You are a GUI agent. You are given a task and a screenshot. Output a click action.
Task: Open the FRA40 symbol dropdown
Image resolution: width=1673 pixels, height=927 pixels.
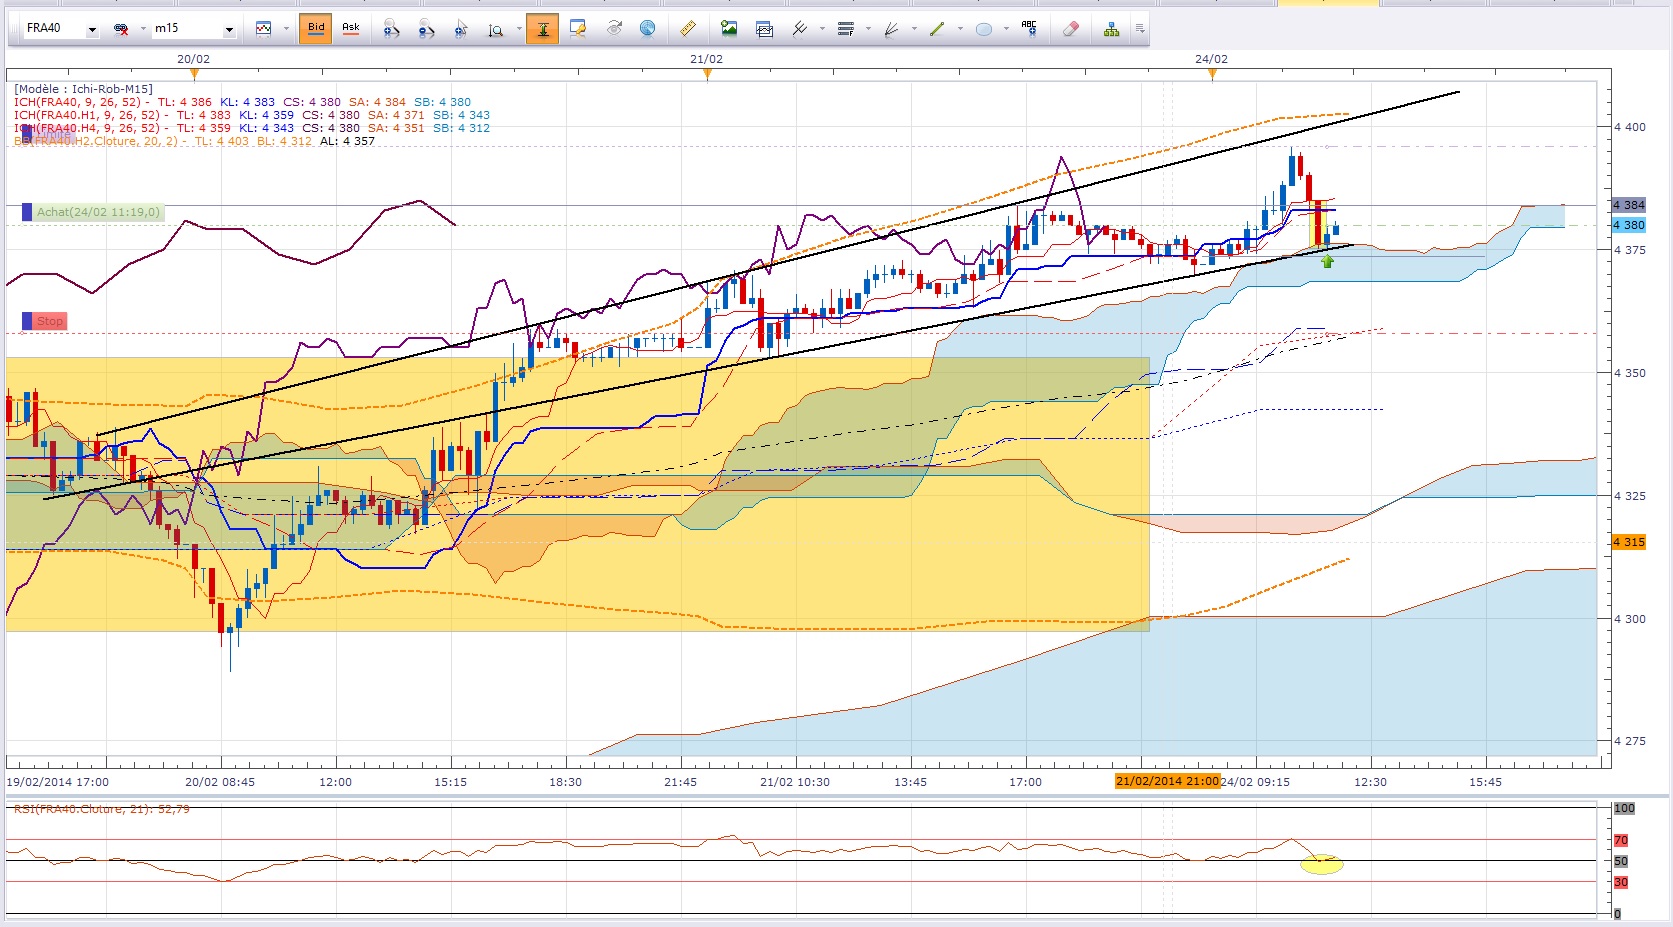tap(92, 30)
